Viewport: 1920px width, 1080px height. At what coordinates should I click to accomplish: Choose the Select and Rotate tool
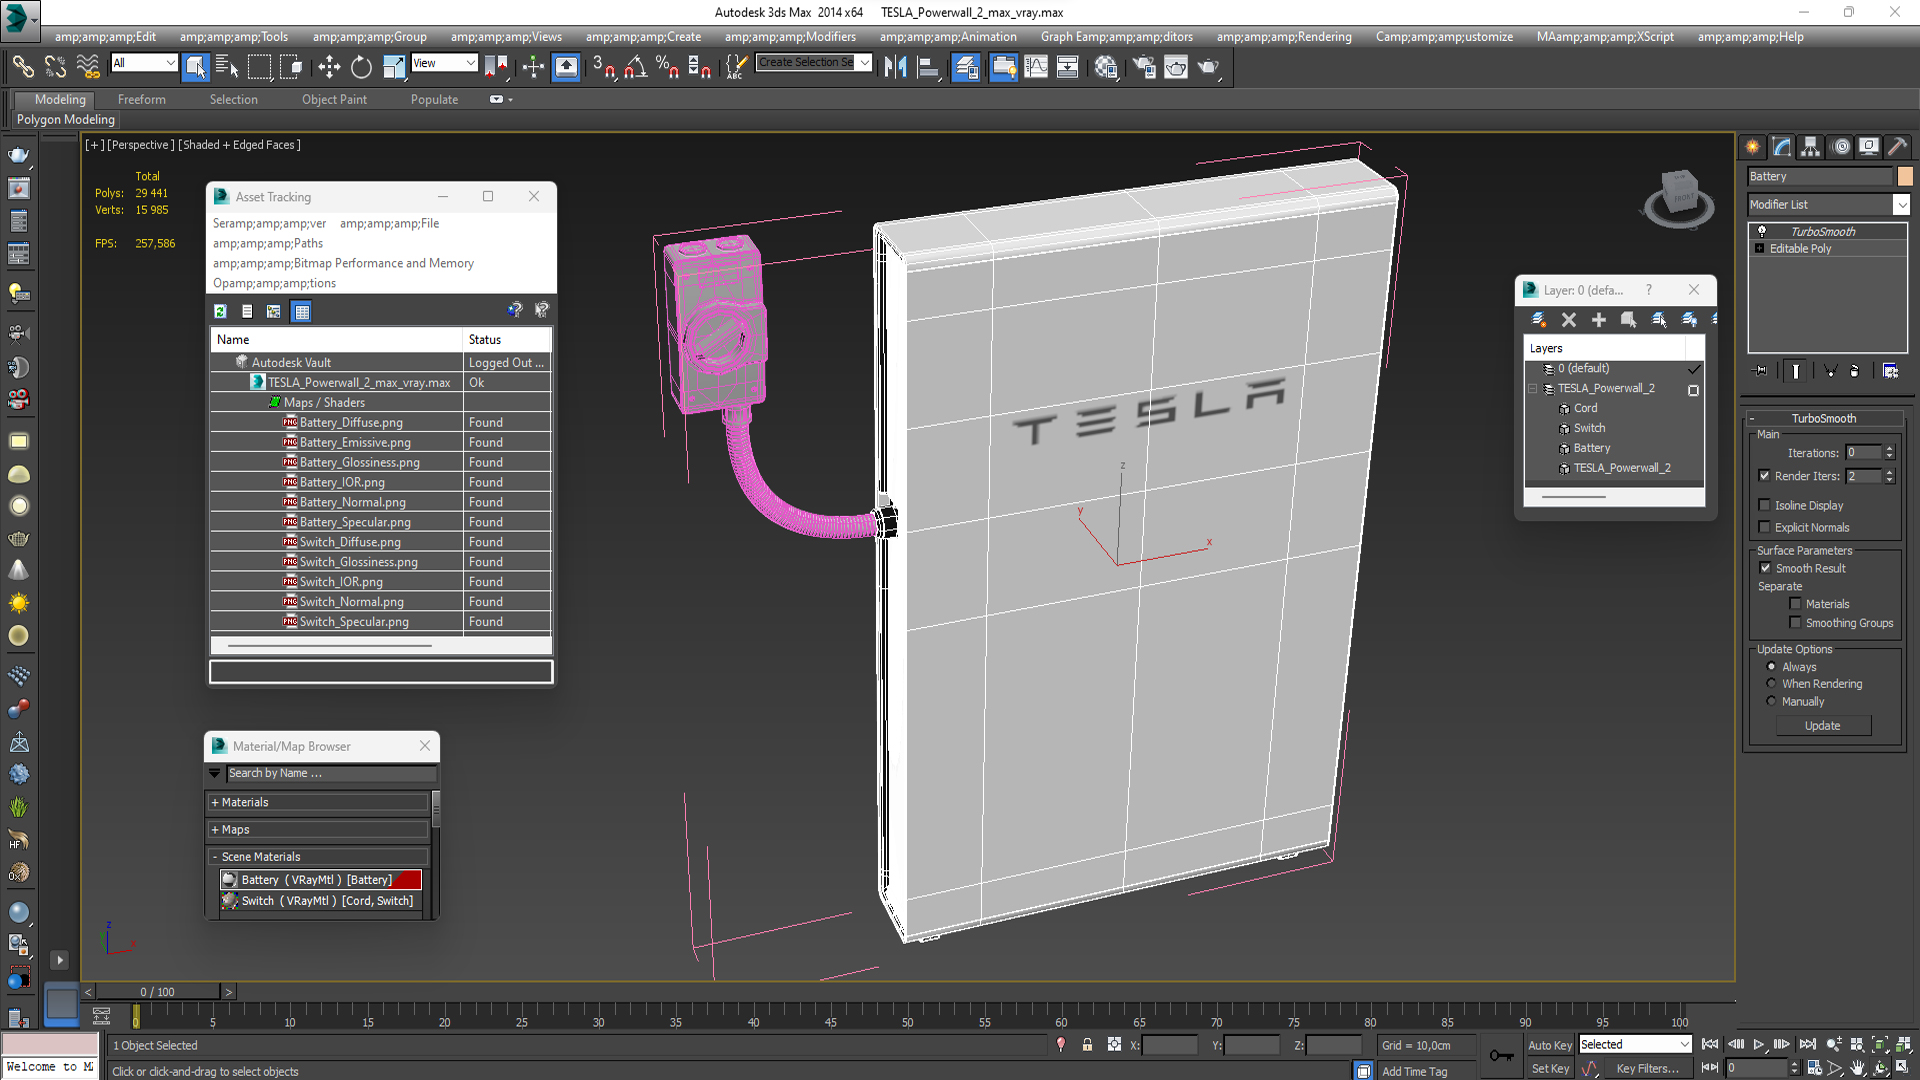click(361, 67)
